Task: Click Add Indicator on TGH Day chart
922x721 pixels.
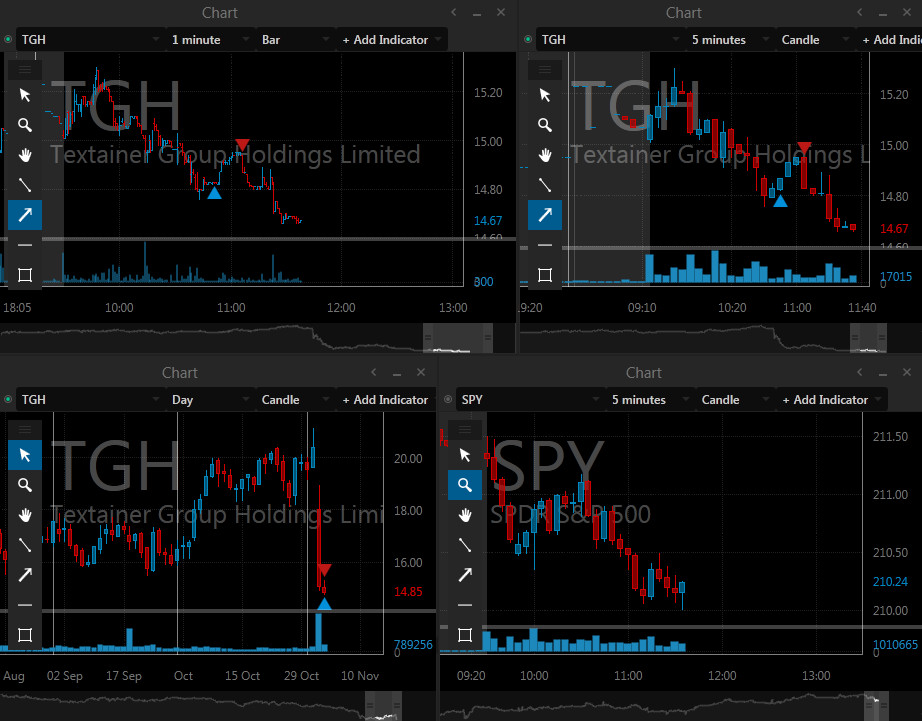Action: tap(386, 399)
